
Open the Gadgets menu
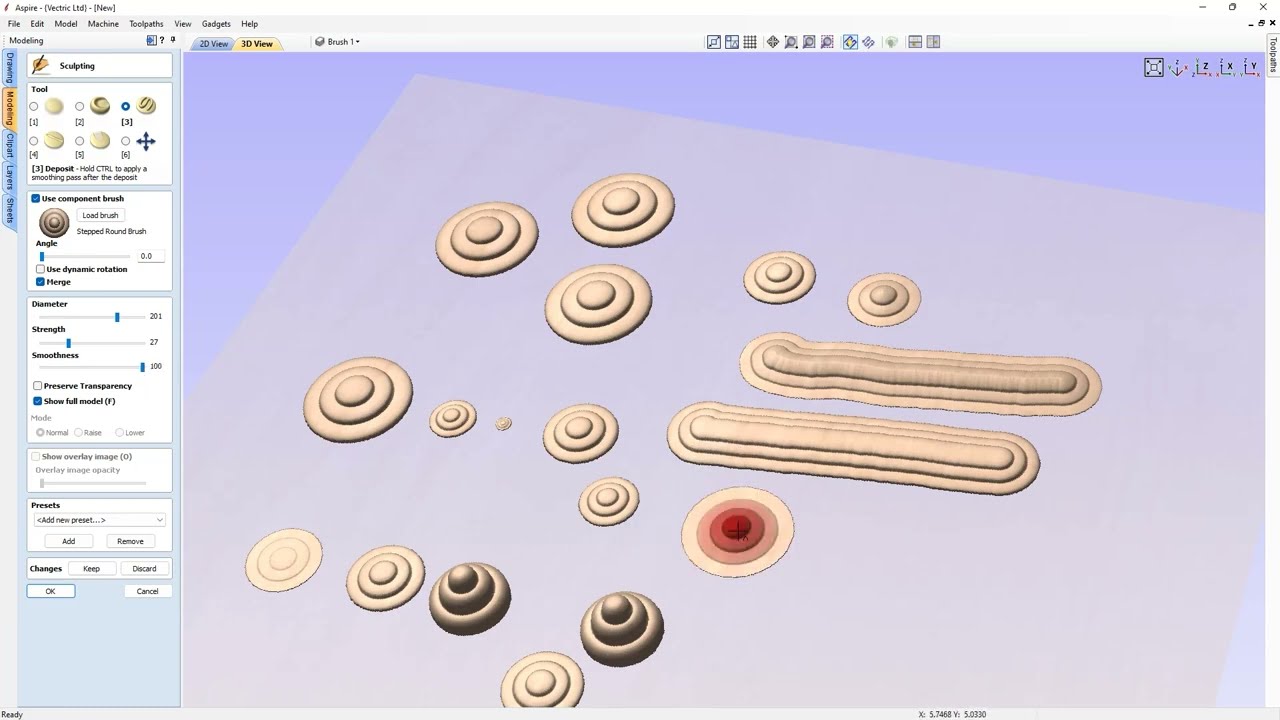tap(216, 24)
